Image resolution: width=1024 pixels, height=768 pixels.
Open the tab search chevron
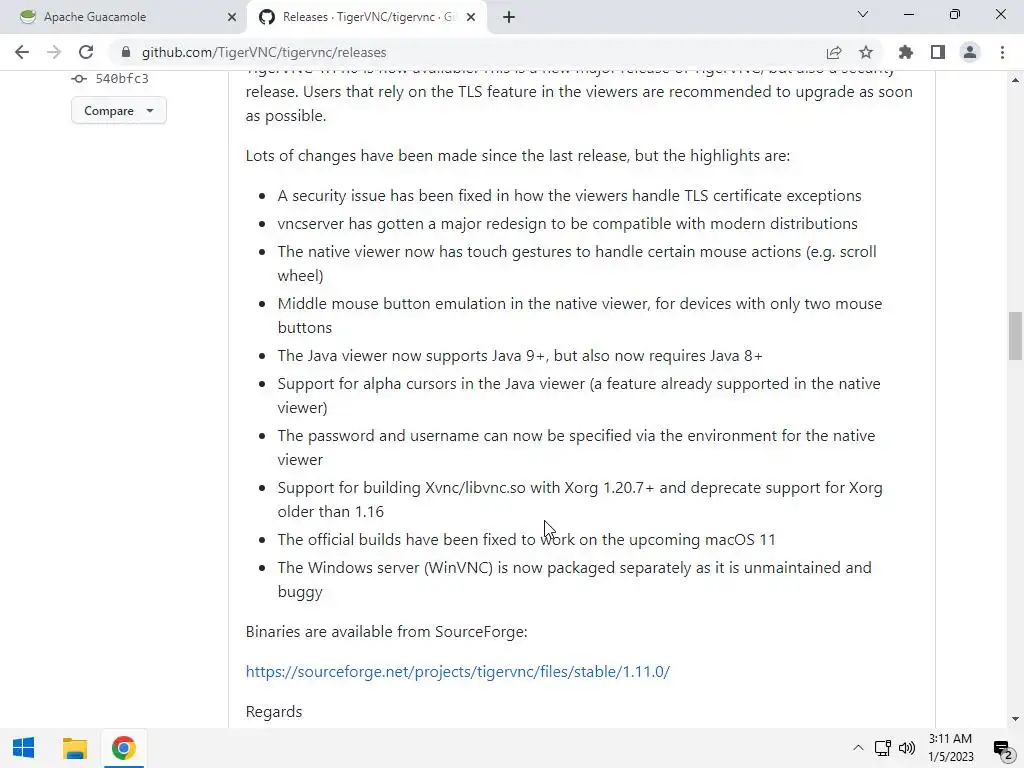pos(863,14)
